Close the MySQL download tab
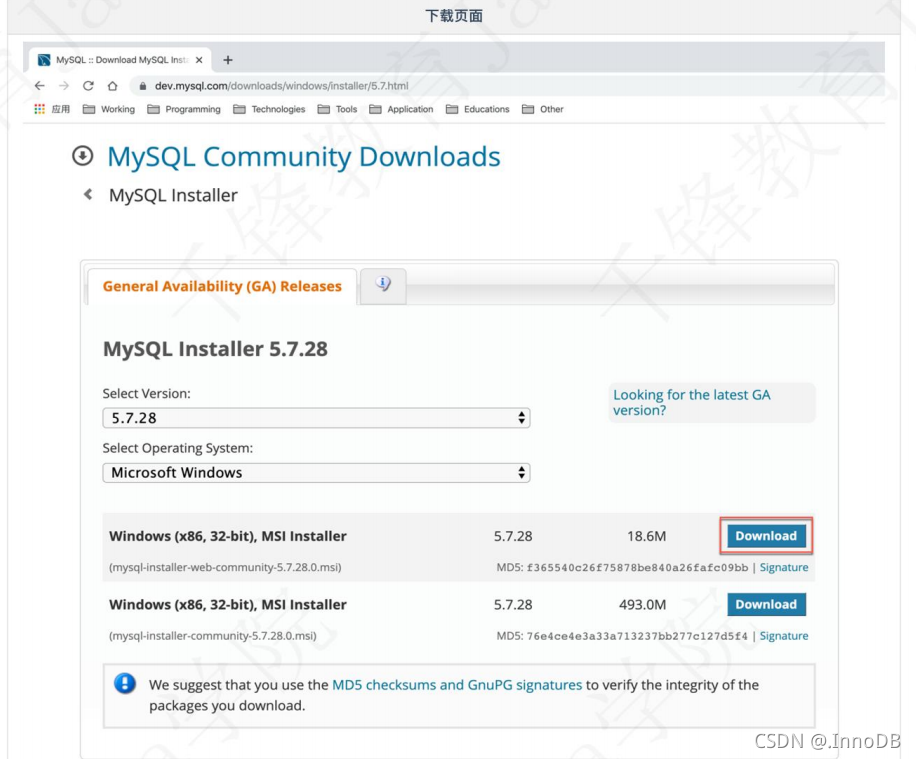The image size is (916, 759). coord(199,60)
